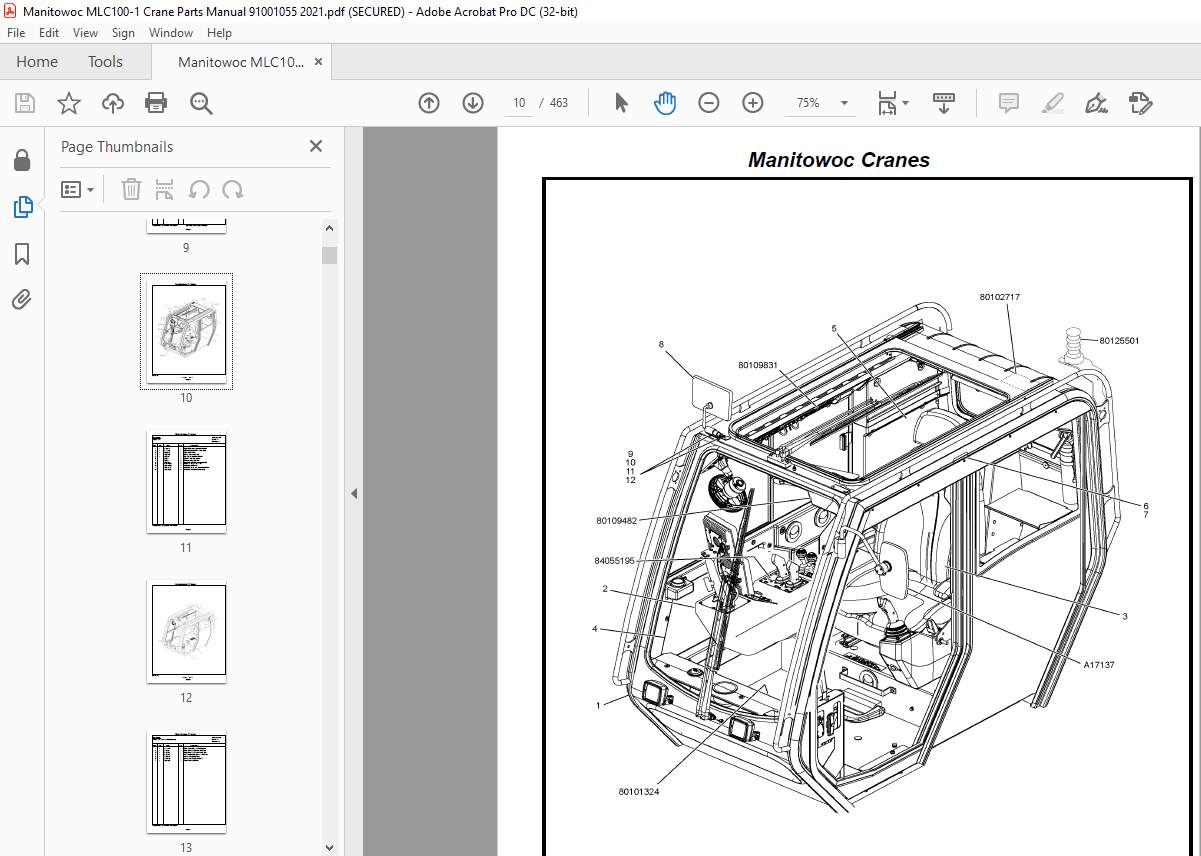
Task: Click thumbnails scrollbar down arrow
Action: (329, 847)
